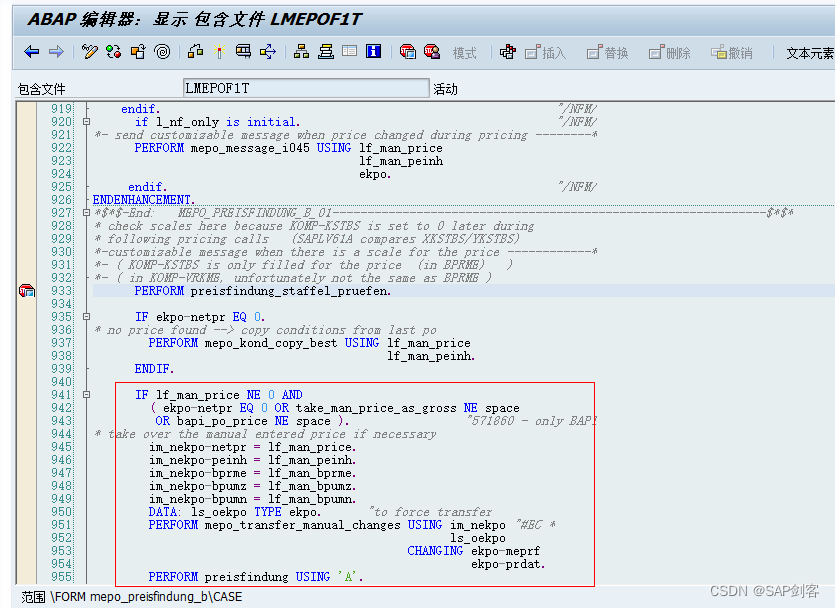Click the forward navigation arrow
The height and width of the screenshot is (608, 835).
pyautogui.click(x=58, y=51)
